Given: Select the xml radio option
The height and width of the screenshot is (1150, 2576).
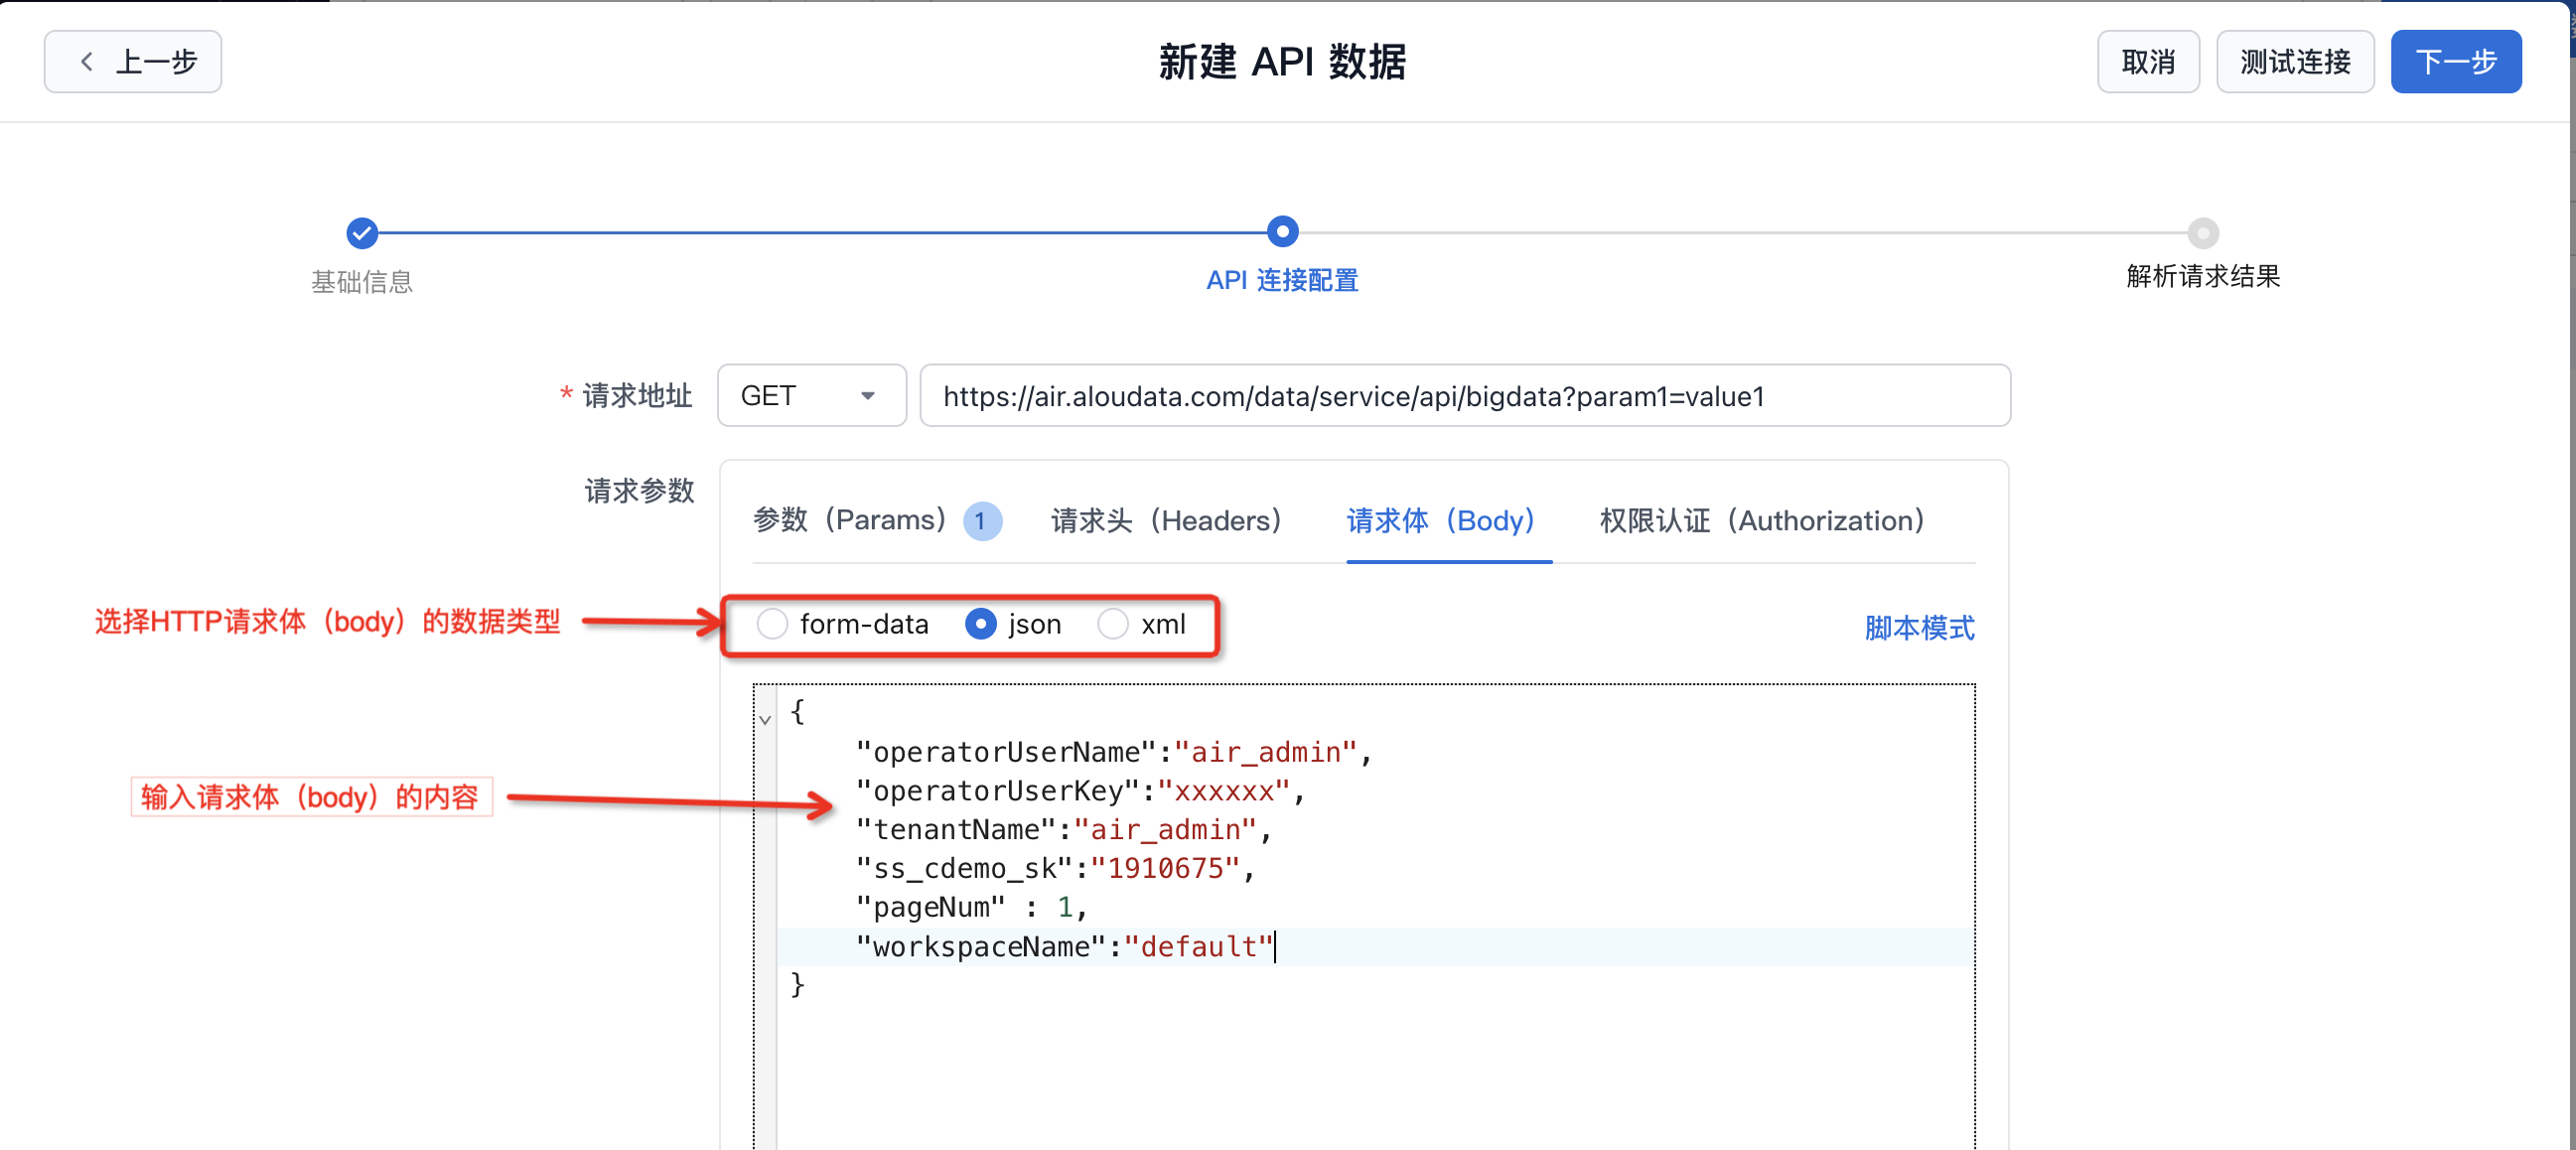Looking at the screenshot, I should pyautogui.click(x=1113, y=624).
